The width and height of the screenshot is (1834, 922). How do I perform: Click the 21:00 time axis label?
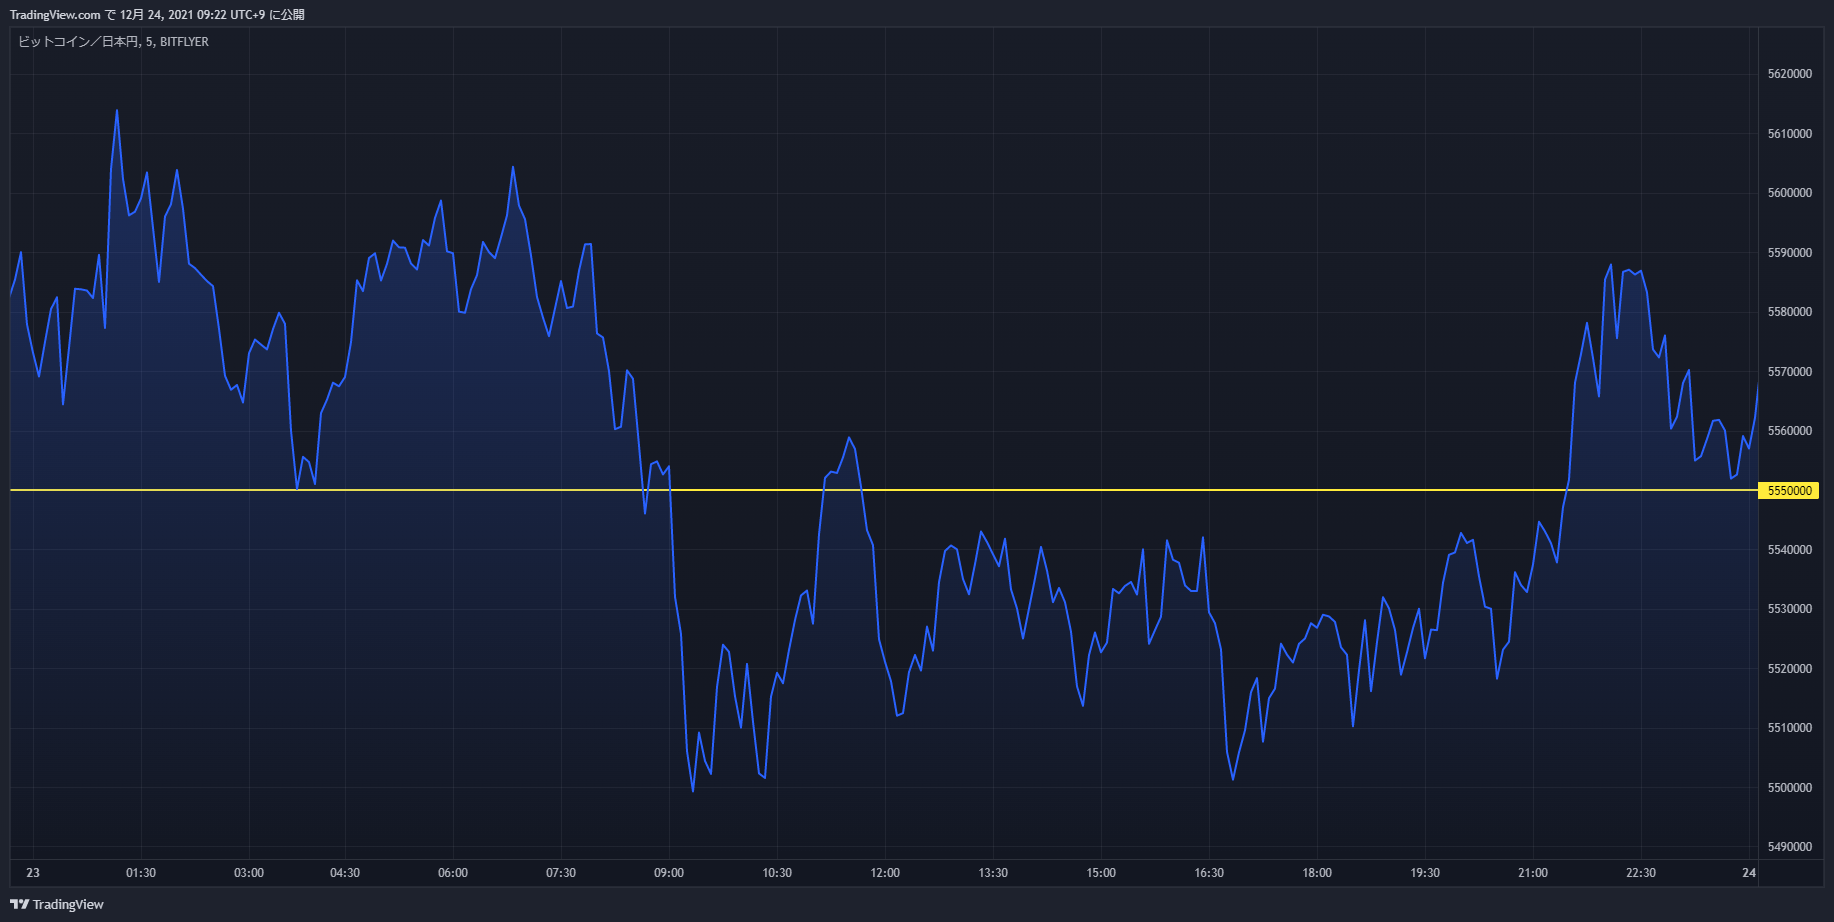pyautogui.click(x=1533, y=873)
